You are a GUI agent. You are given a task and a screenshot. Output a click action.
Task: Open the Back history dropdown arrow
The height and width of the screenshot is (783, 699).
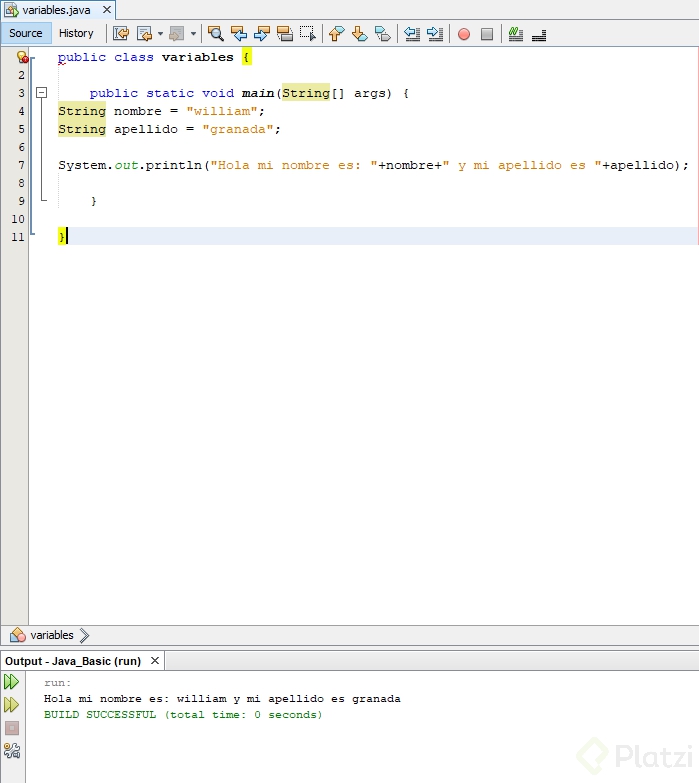pyautogui.click(x=160, y=34)
